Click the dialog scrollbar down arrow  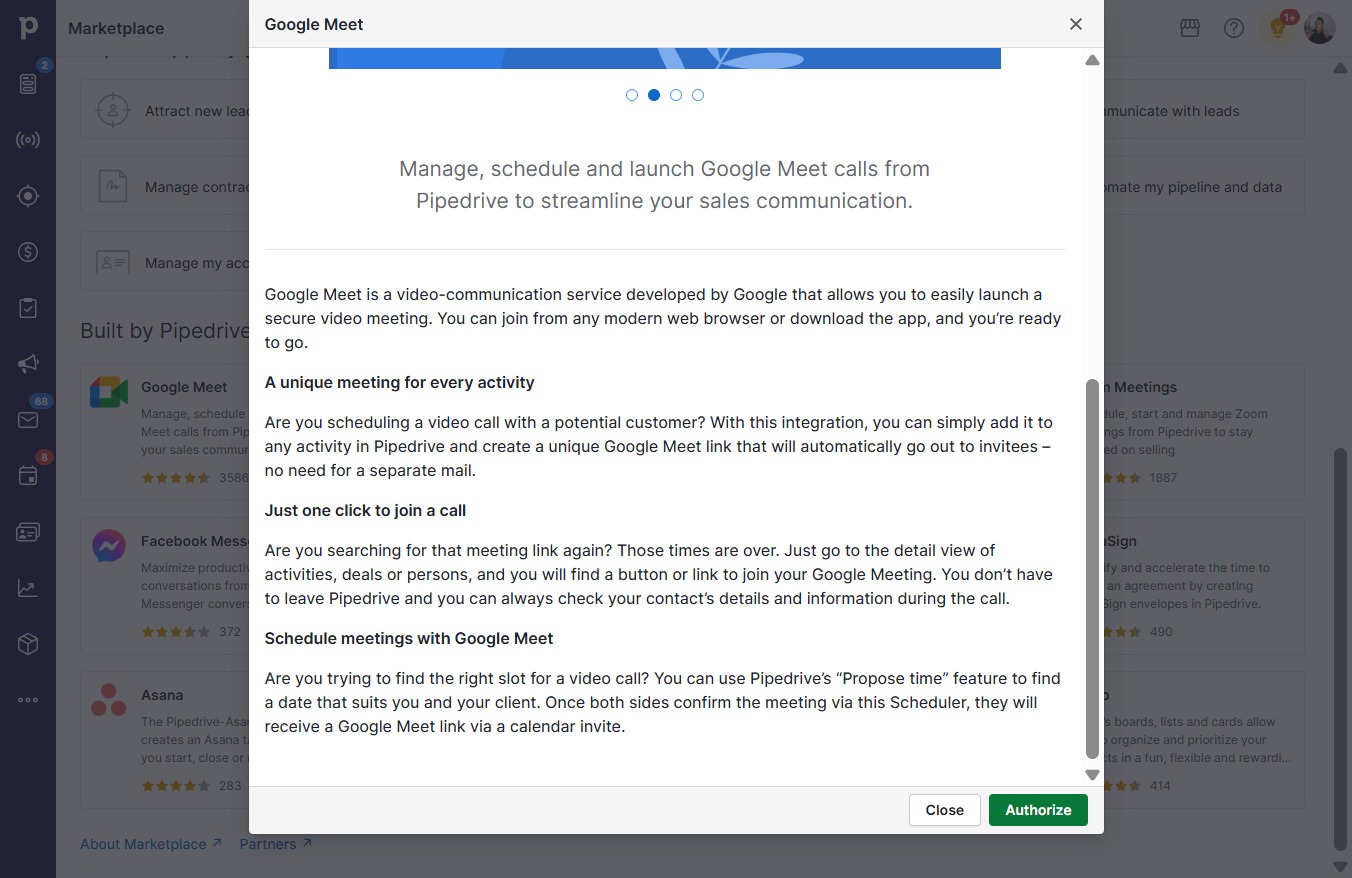1092,774
